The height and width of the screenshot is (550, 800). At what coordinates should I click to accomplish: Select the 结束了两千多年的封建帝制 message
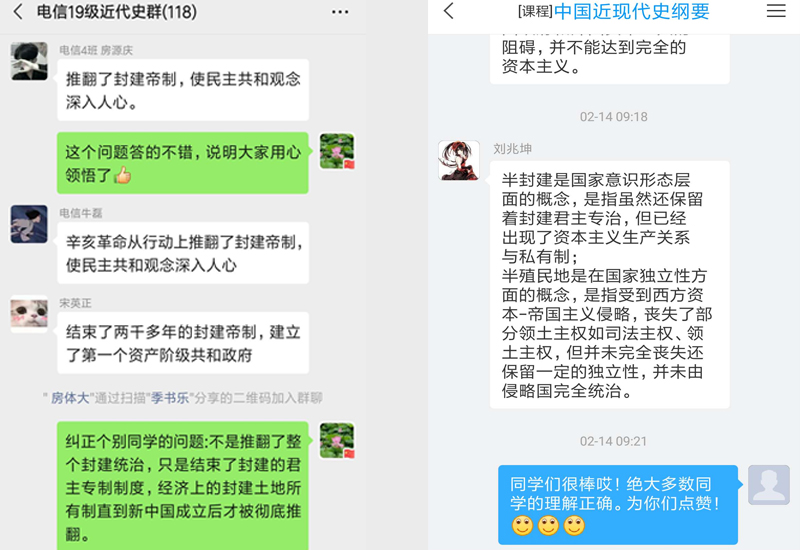coord(183,343)
